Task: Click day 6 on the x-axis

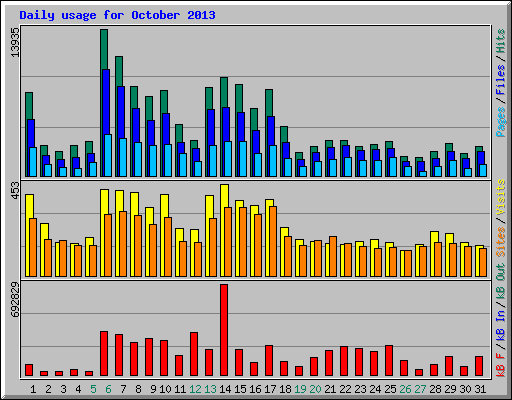Action: (108, 389)
